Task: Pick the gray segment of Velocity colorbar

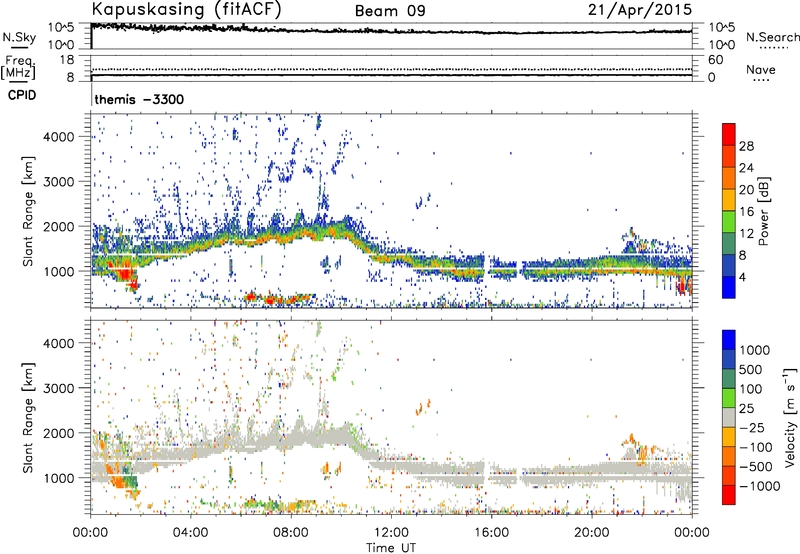Action: point(729,417)
